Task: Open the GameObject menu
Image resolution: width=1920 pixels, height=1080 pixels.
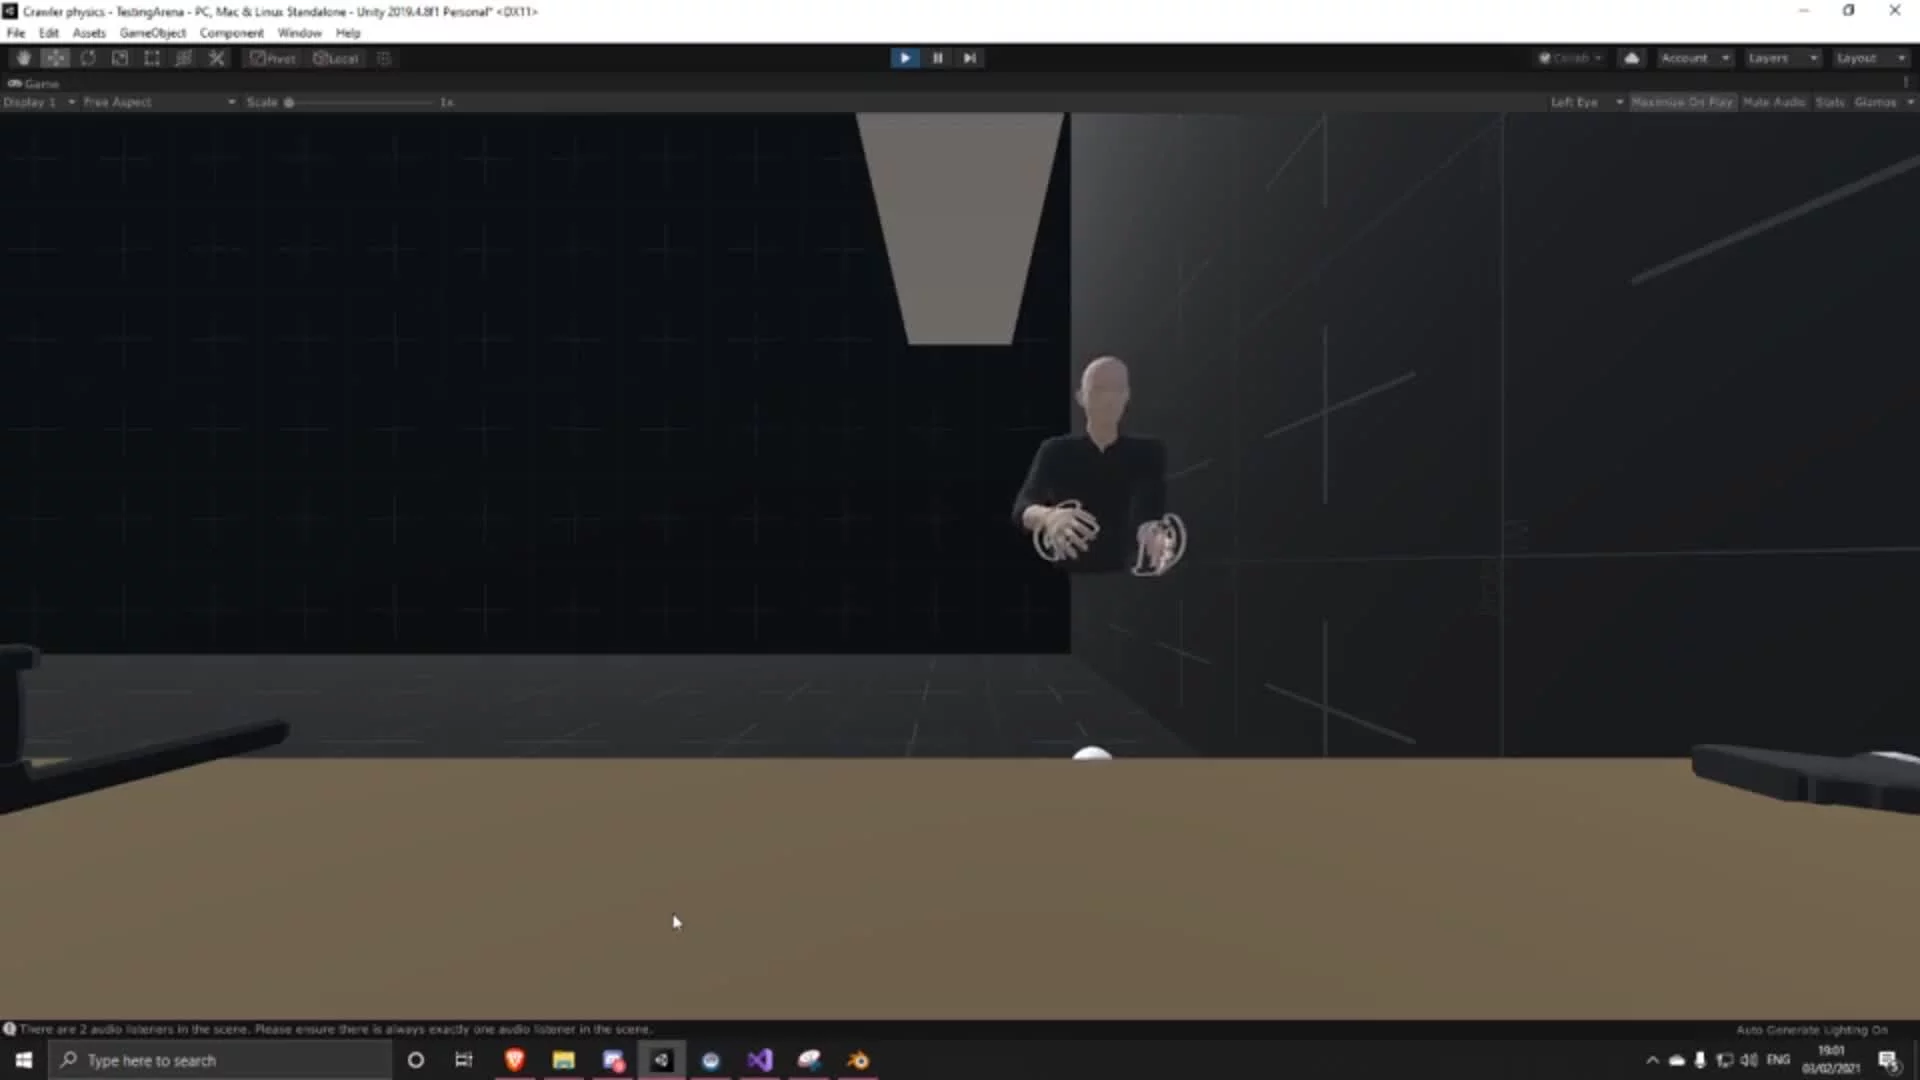Action: pyautogui.click(x=152, y=33)
